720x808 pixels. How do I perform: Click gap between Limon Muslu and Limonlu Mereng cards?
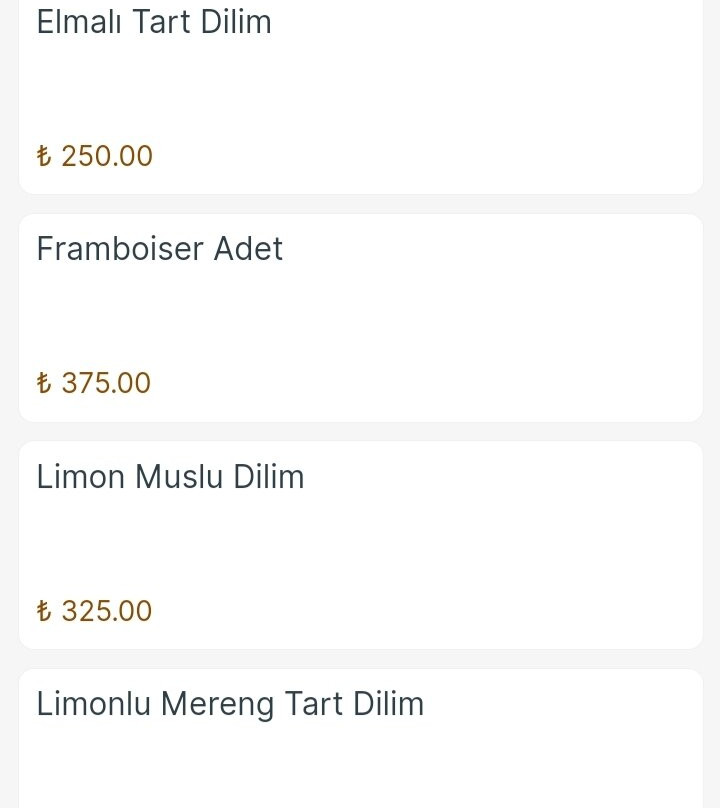(x=360, y=659)
